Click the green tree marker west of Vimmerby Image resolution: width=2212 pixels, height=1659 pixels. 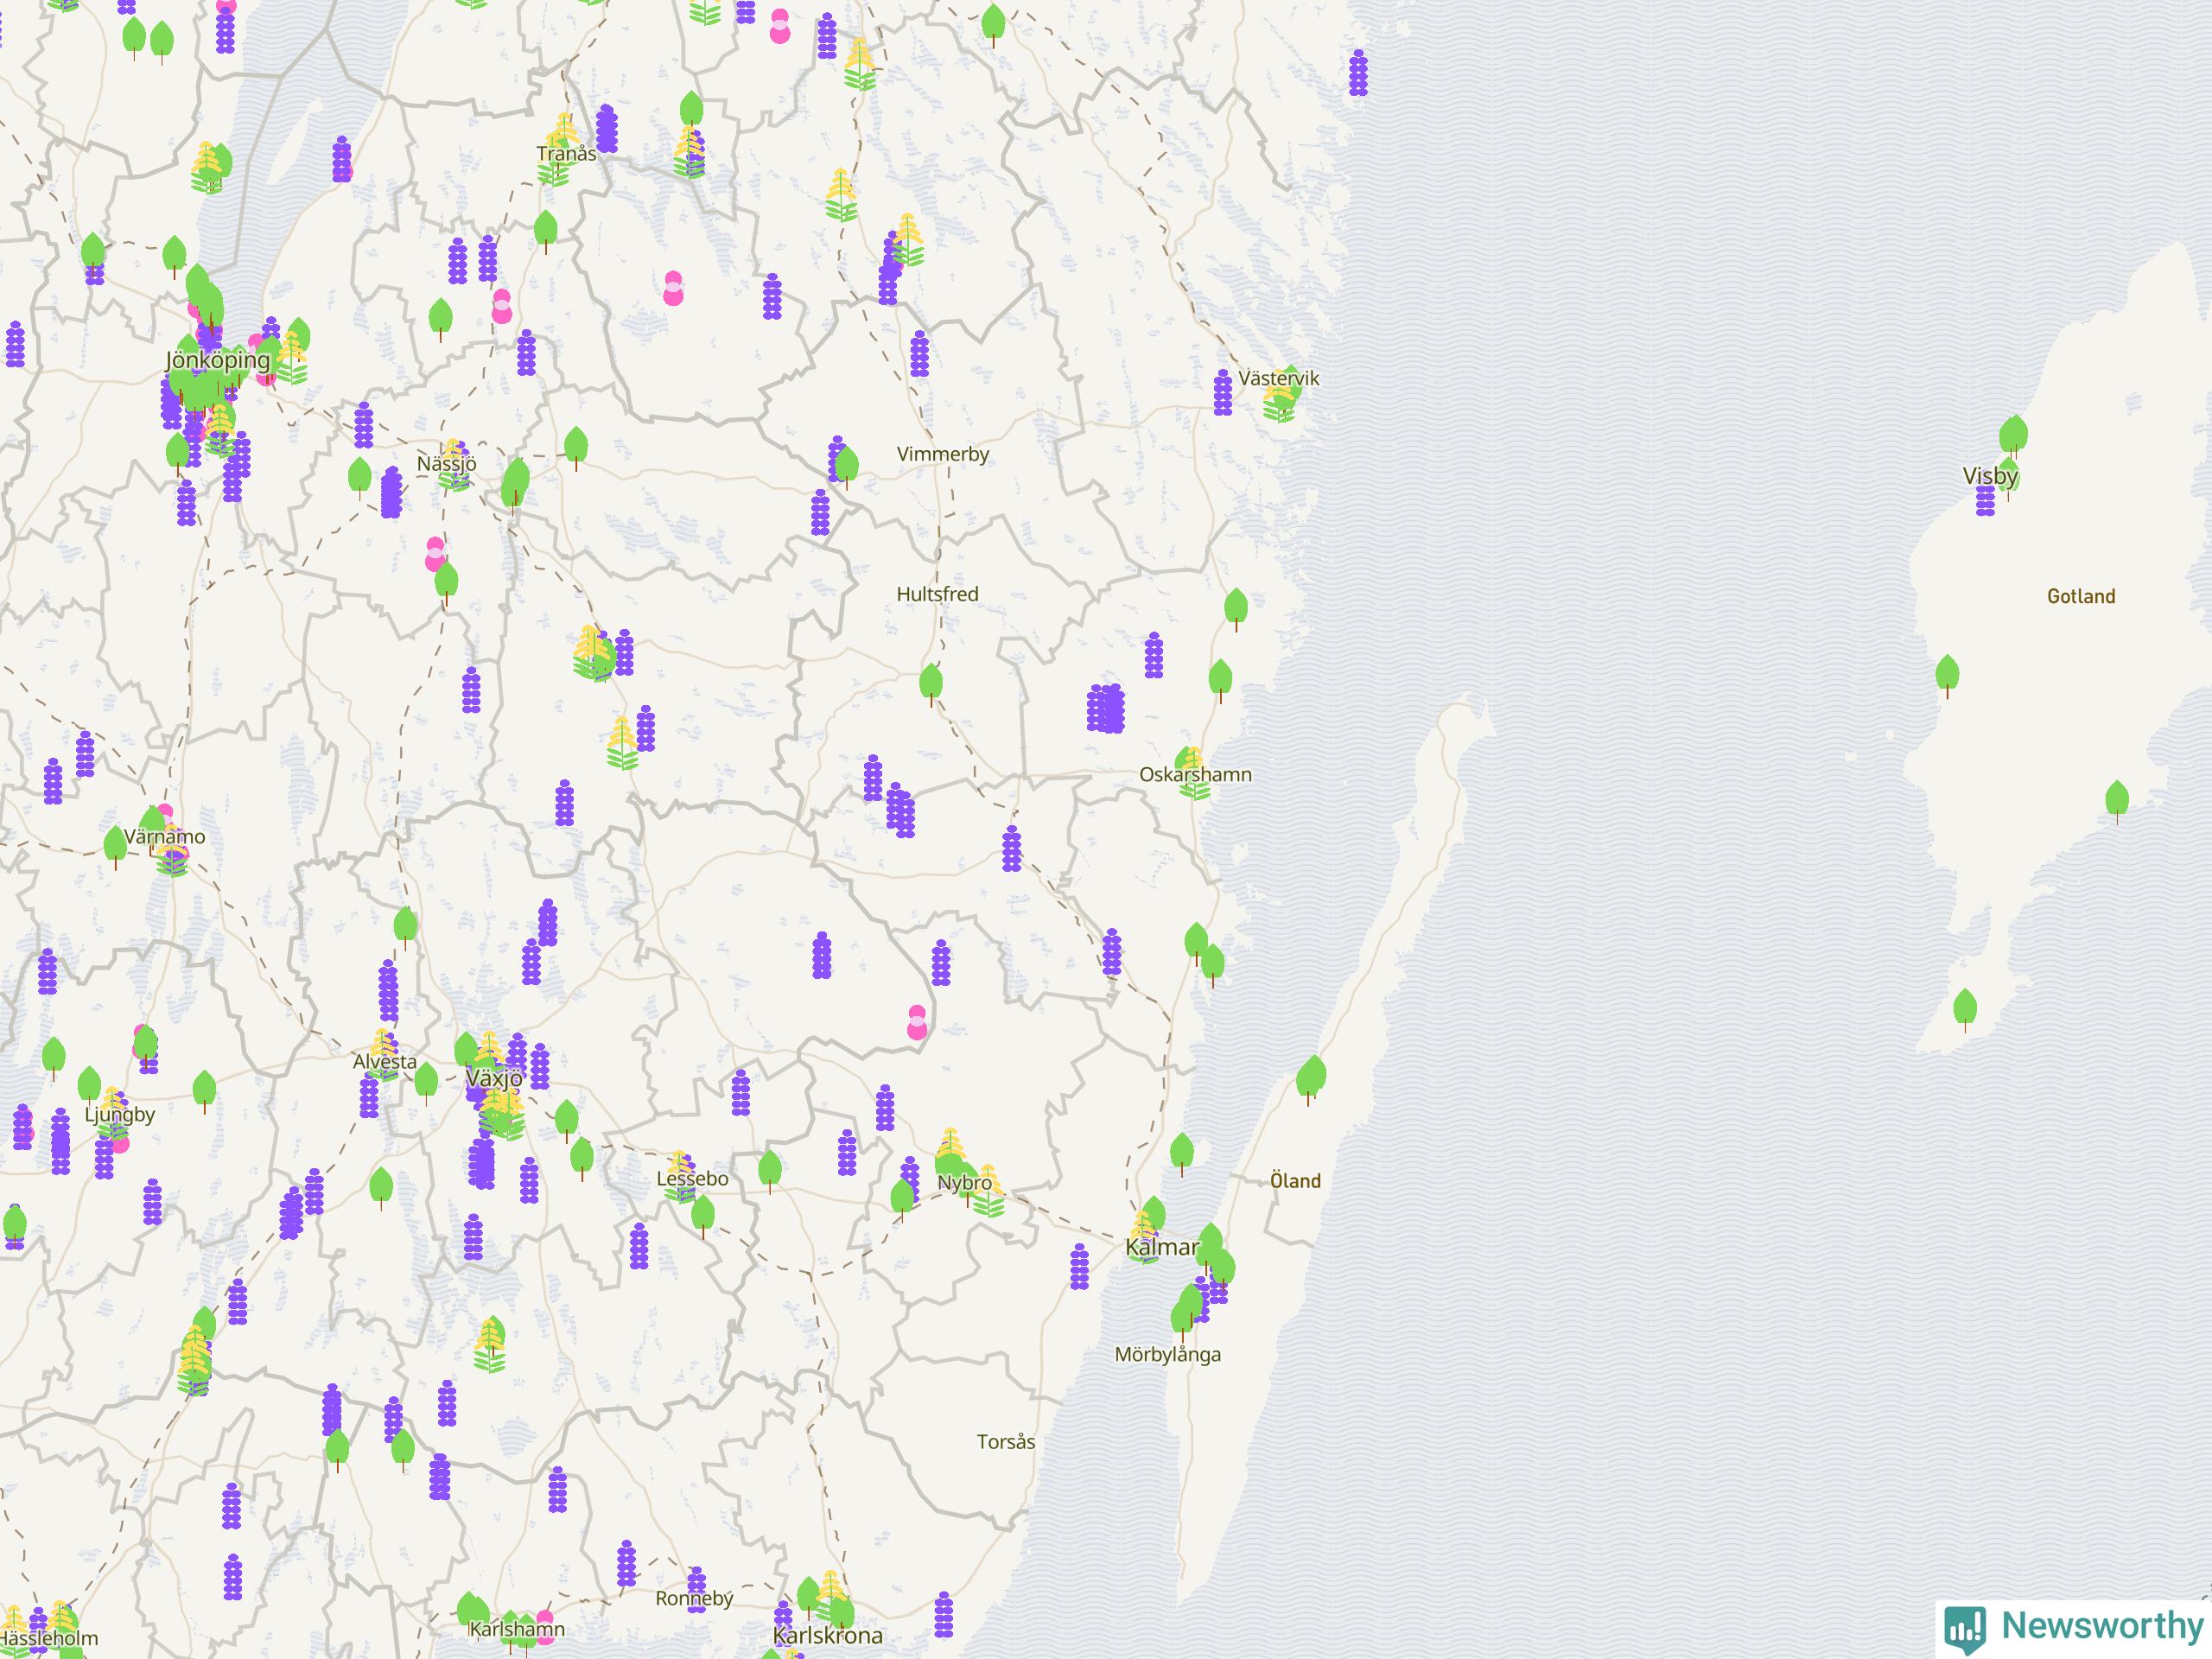click(846, 467)
